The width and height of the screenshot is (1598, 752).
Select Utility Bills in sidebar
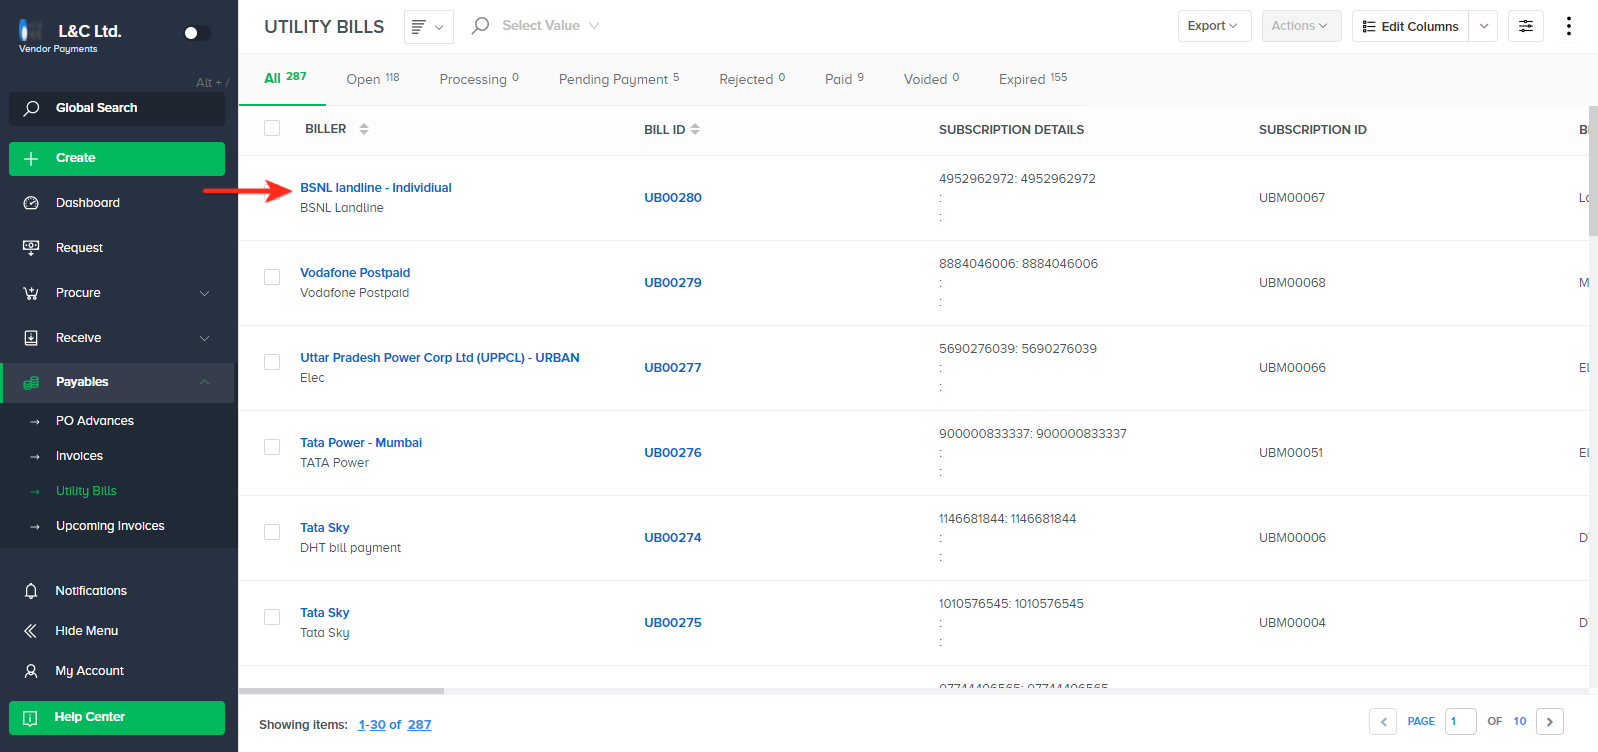coord(86,491)
